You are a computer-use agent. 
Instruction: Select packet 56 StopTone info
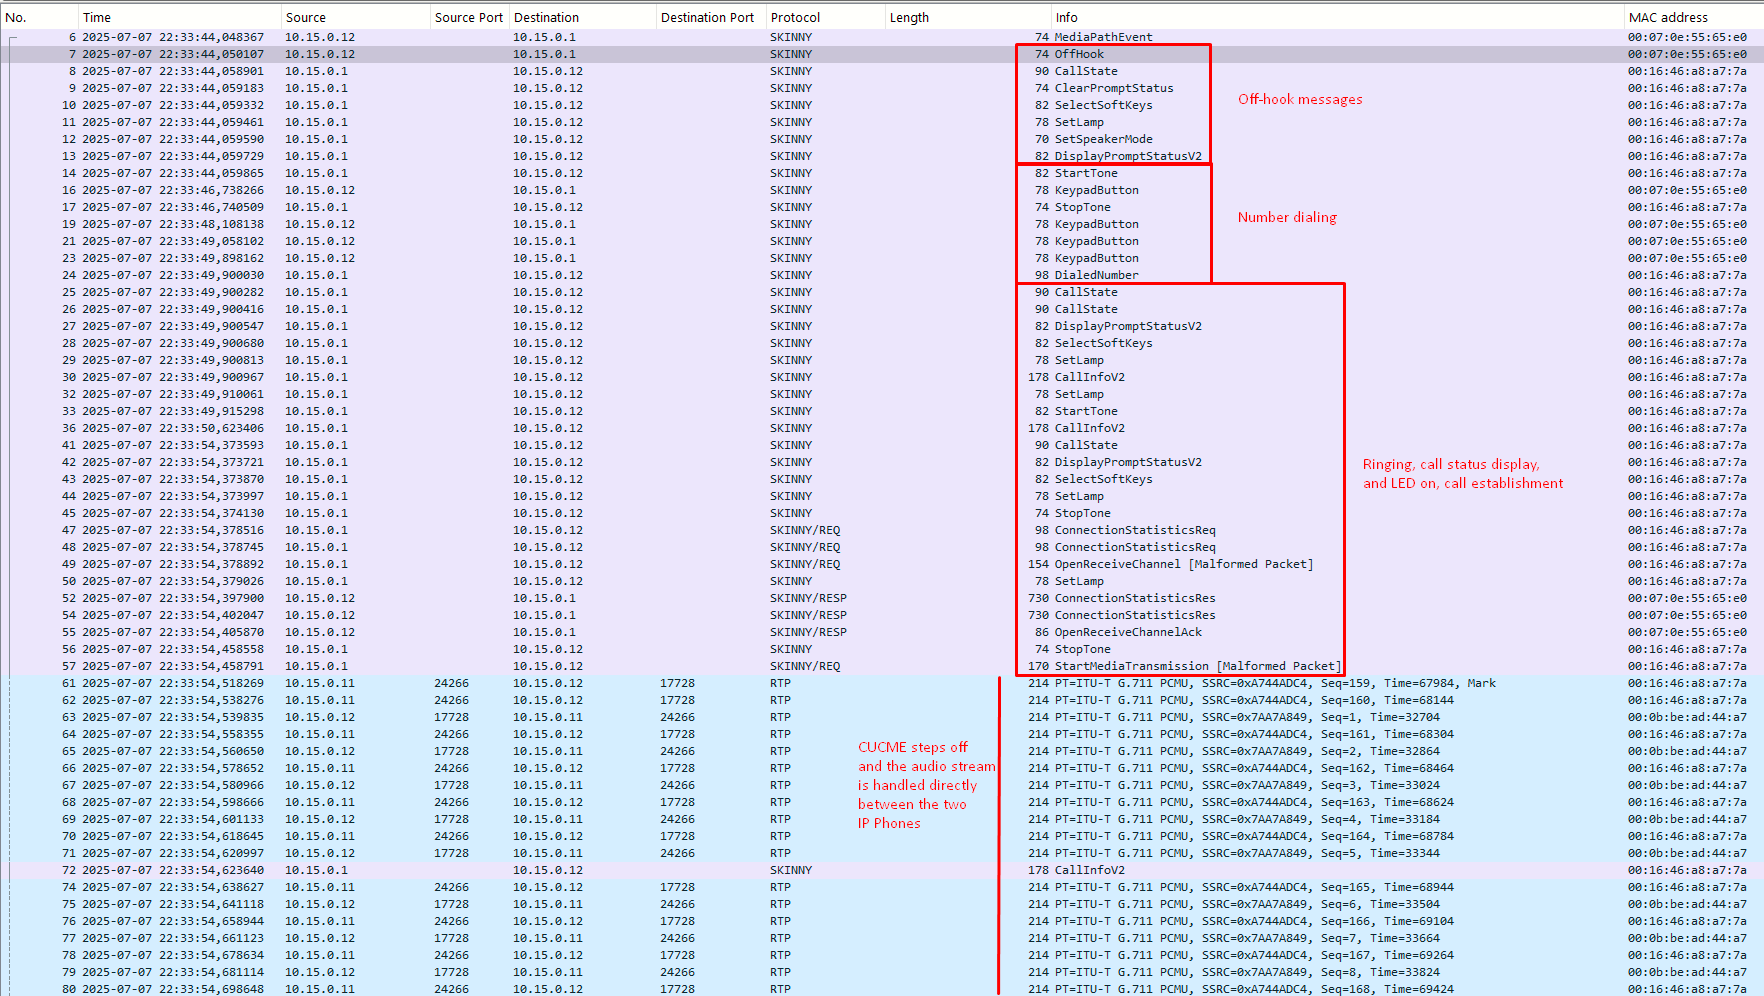[1082, 649]
